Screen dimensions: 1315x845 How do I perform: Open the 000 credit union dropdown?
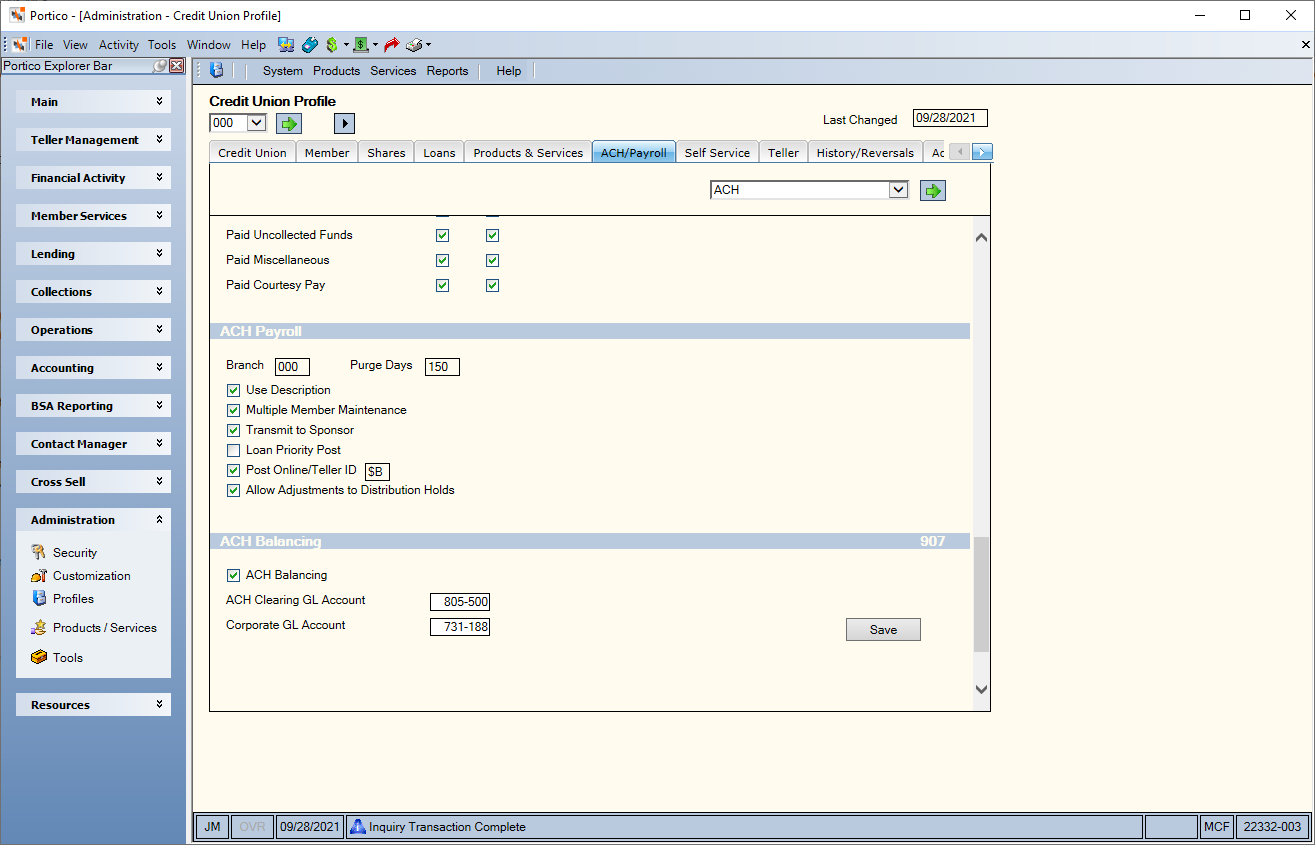coord(238,123)
